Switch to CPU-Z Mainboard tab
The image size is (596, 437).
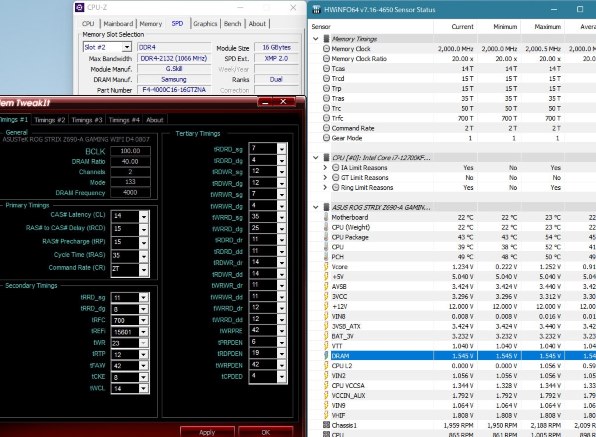(x=118, y=24)
